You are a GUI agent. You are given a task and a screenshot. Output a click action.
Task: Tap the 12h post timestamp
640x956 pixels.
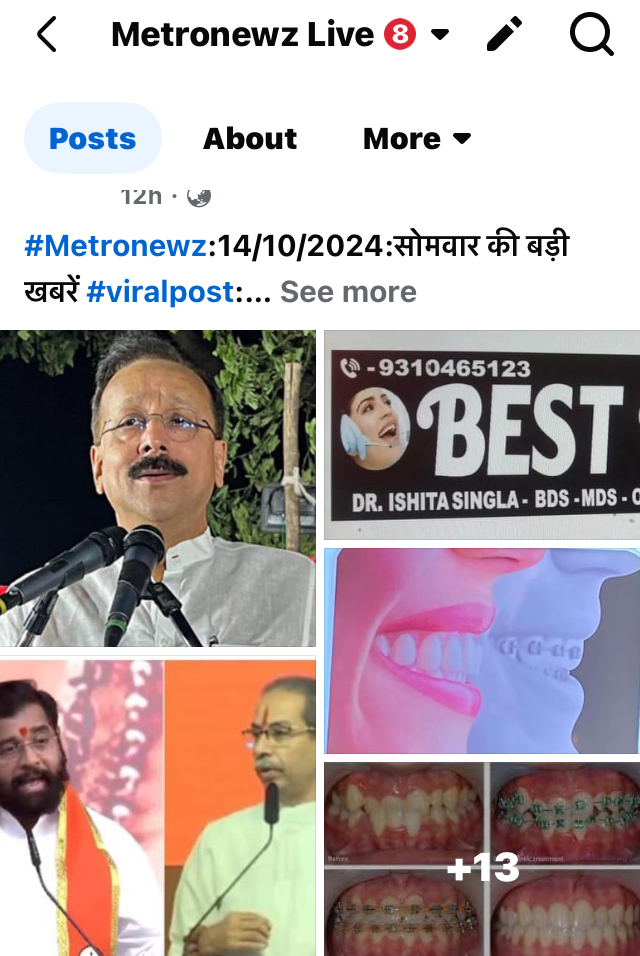pyautogui.click(x=141, y=196)
